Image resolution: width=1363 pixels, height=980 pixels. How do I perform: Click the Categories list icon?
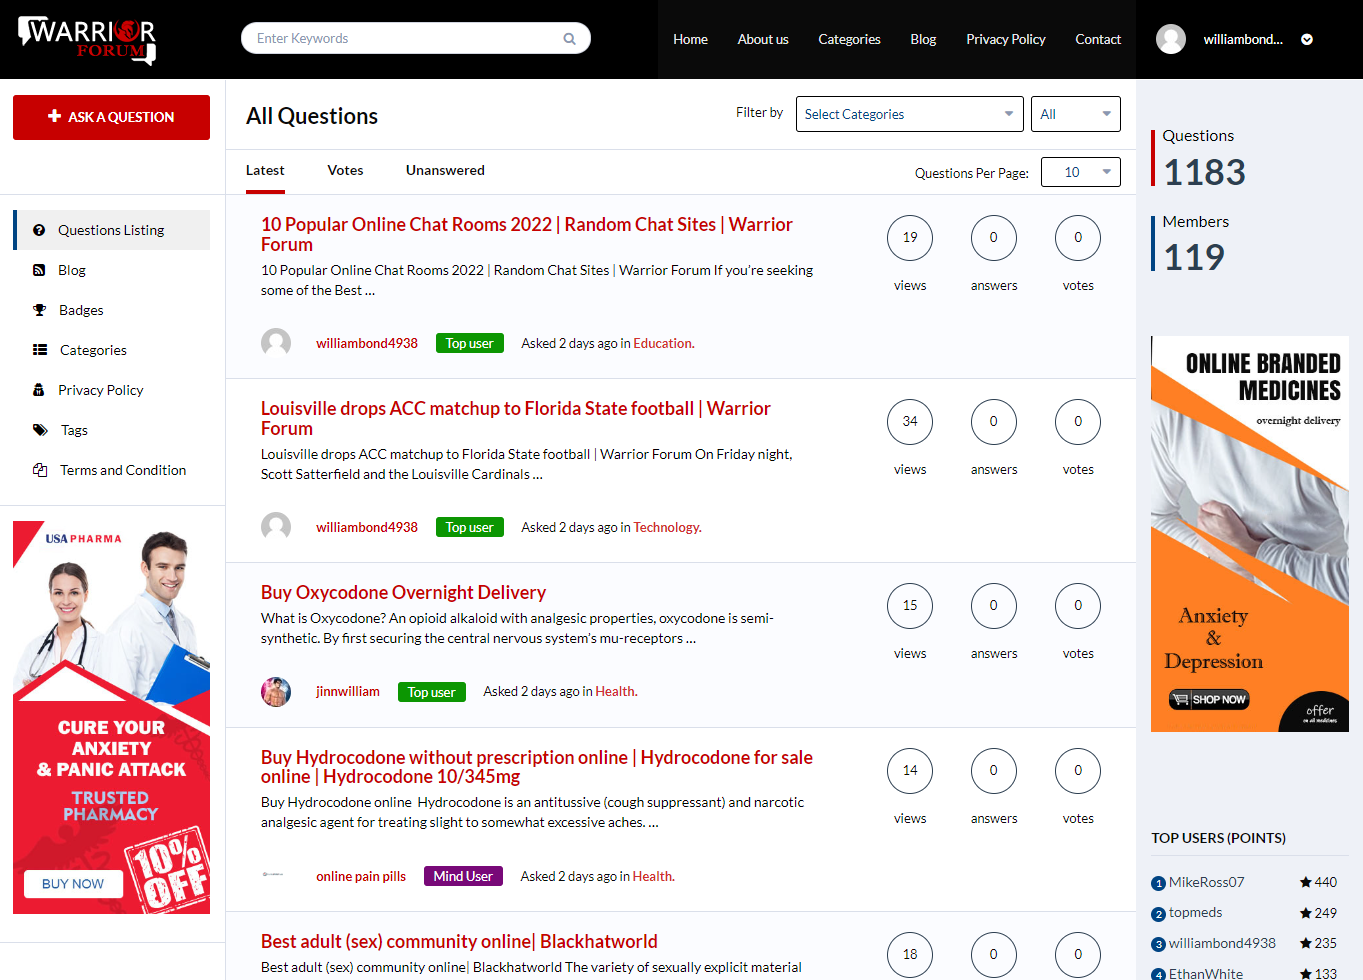(40, 350)
